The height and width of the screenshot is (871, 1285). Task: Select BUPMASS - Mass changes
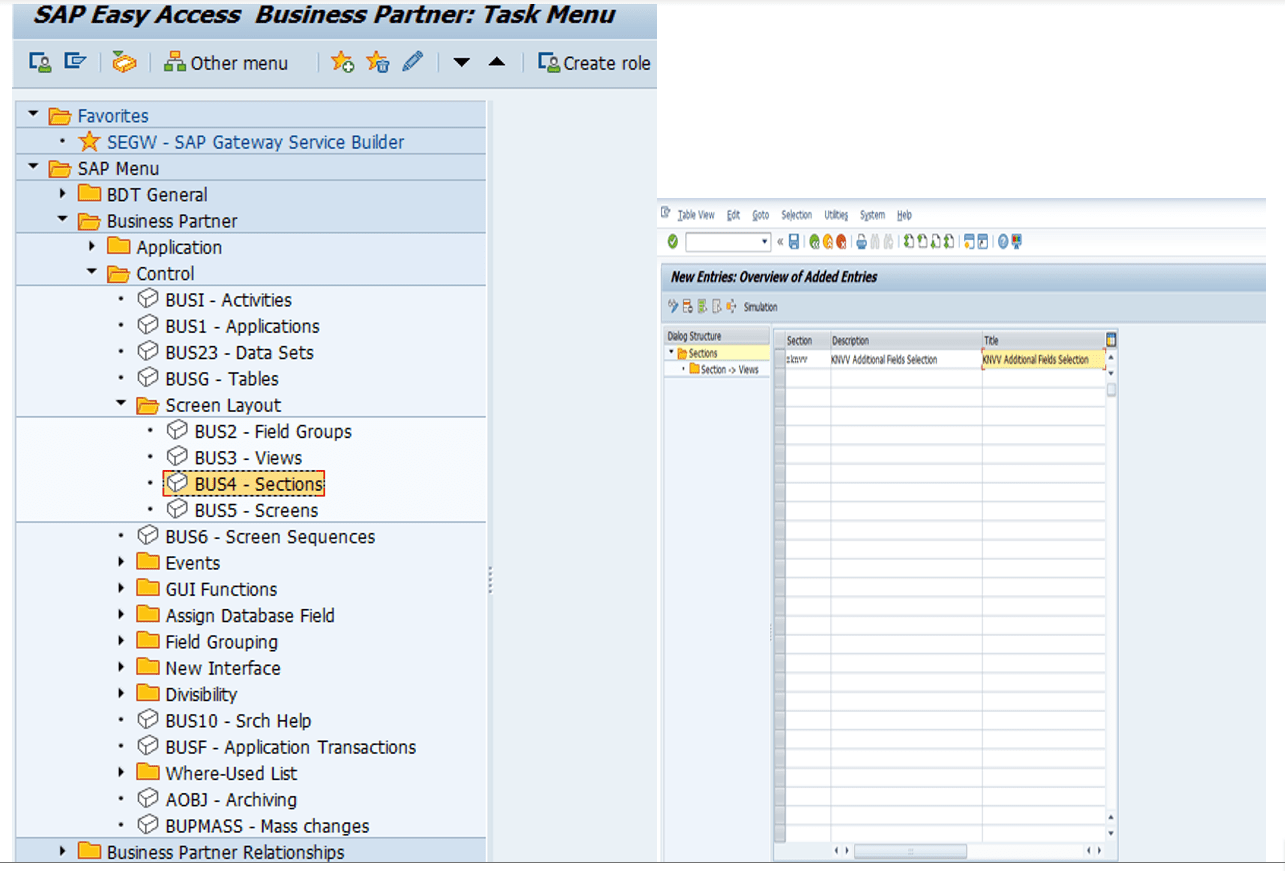point(267,825)
